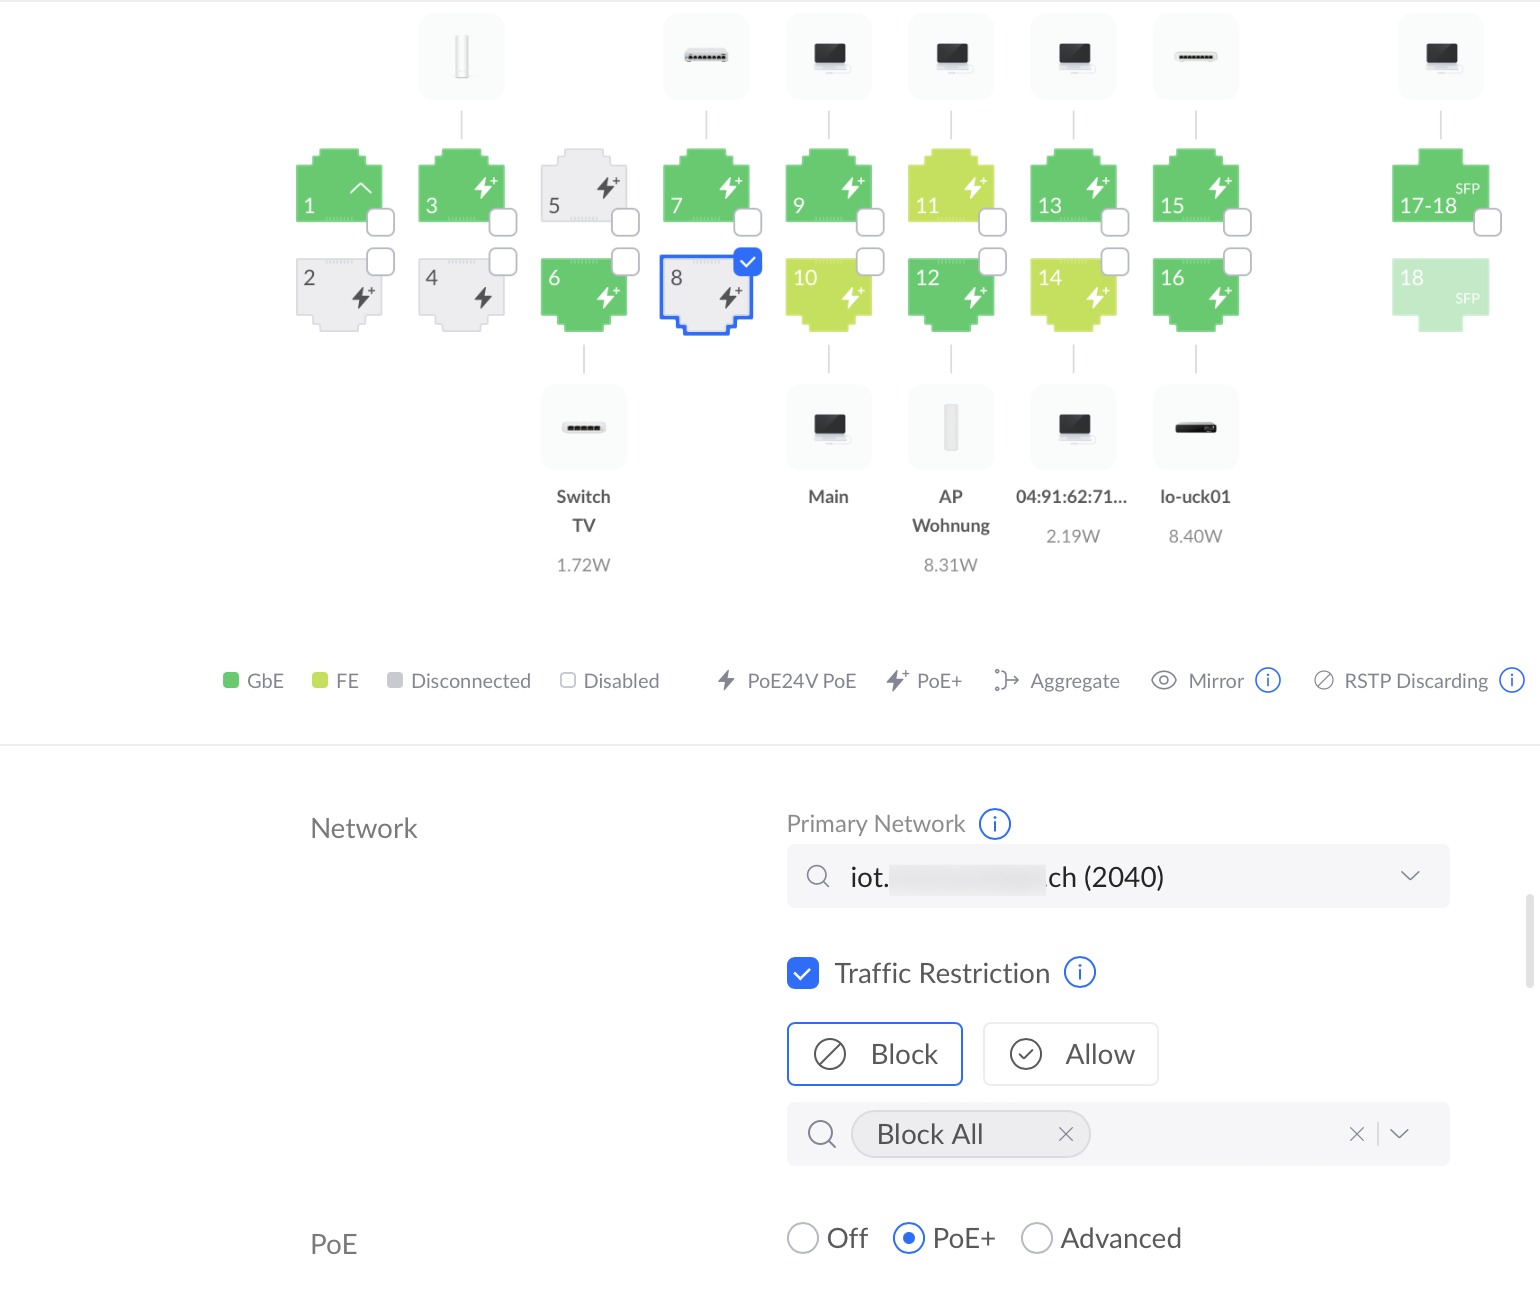Expand the Primary Network dropdown
The image size is (1540, 1308).
[1409, 876]
